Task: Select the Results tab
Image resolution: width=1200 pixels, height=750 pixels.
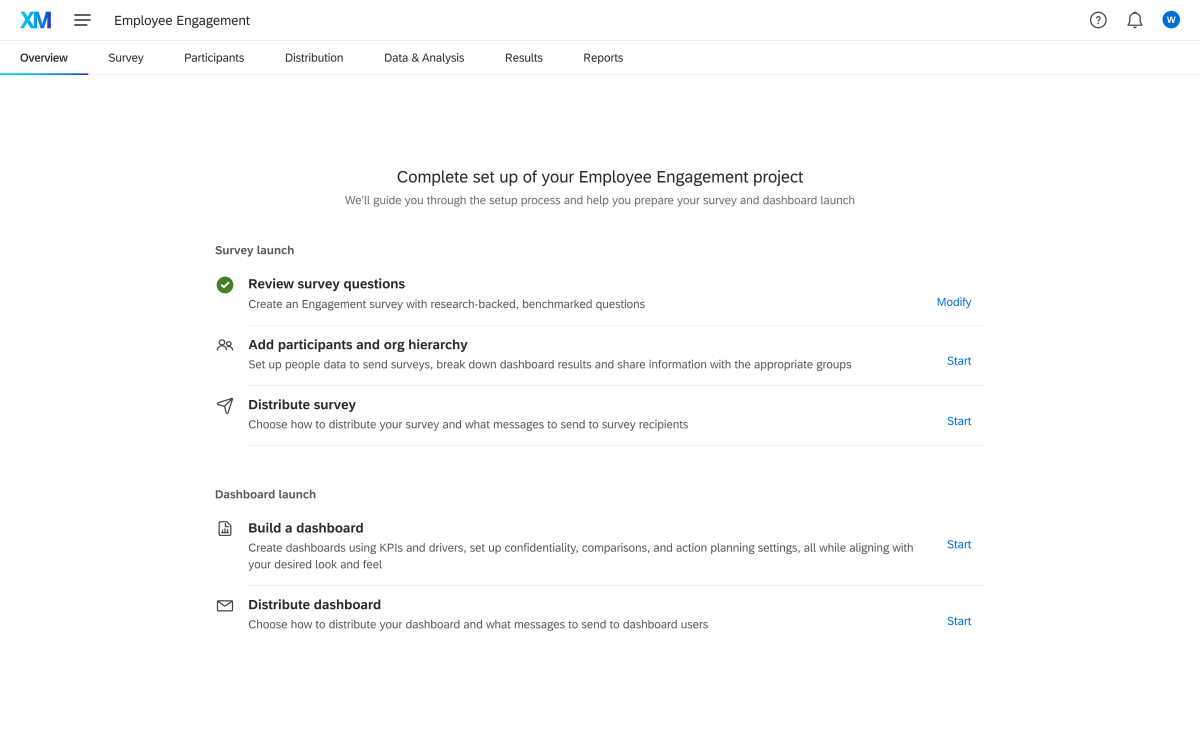Action: 524,58
